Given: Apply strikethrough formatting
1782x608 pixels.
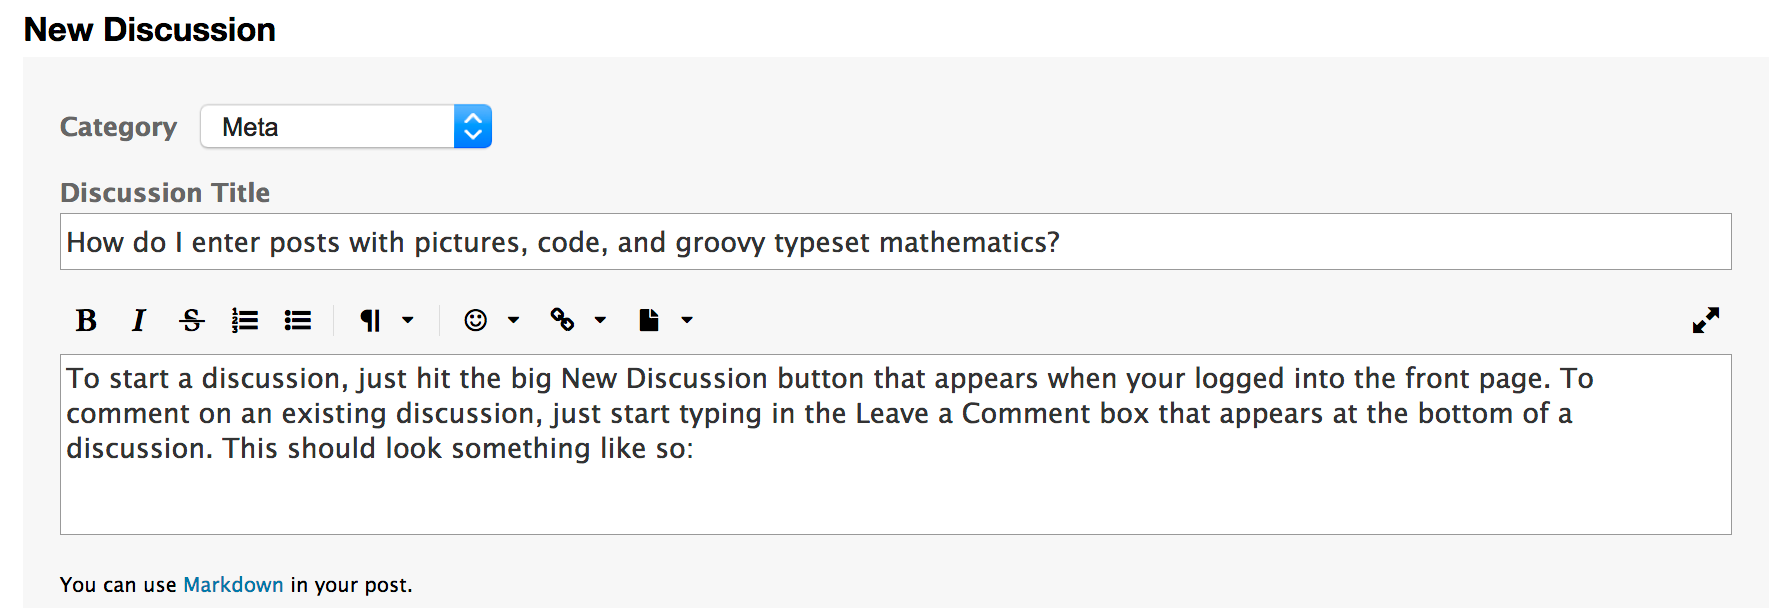Looking at the screenshot, I should pyautogui.click(x=191, y=320).
